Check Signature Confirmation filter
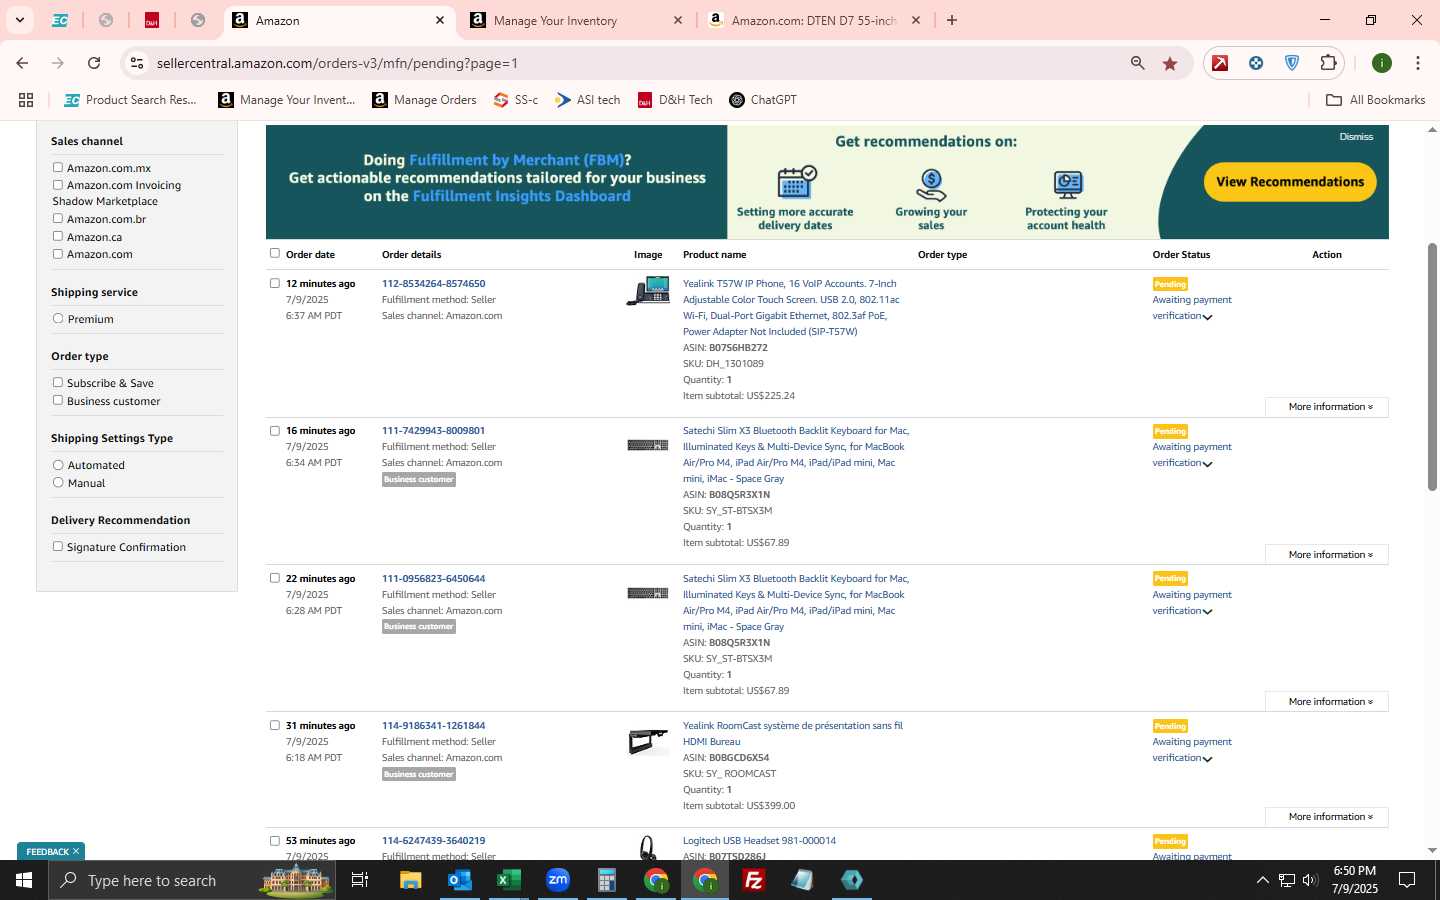The width and height of the screenshot is (1440, 900). pyautogui.click(x=58, y=547)
